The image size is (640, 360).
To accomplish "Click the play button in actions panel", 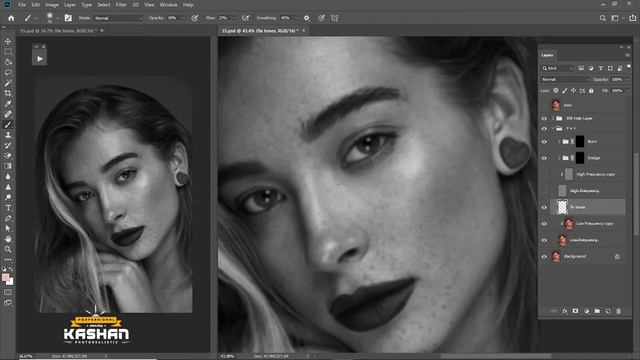I will pyautogui.click(x=40, y=59).
